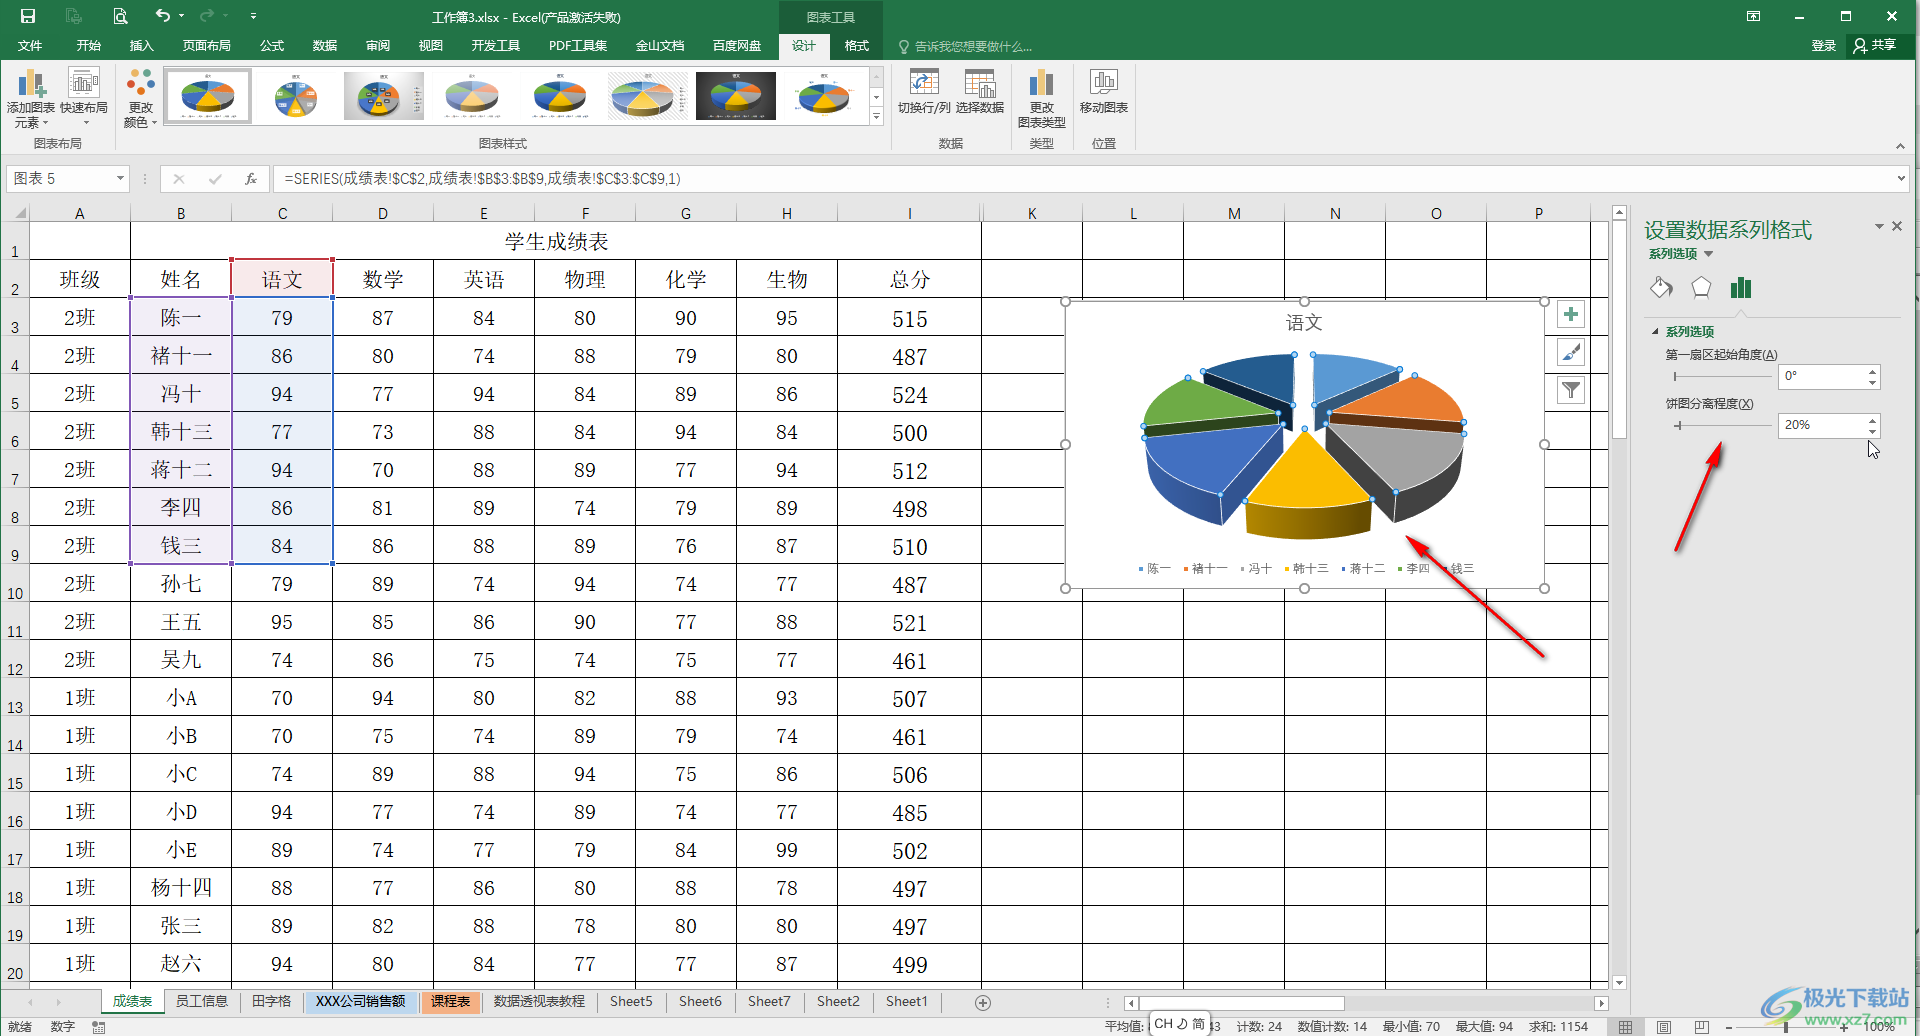
Task: Click the chart filters funnel button
Action: 1571,391
